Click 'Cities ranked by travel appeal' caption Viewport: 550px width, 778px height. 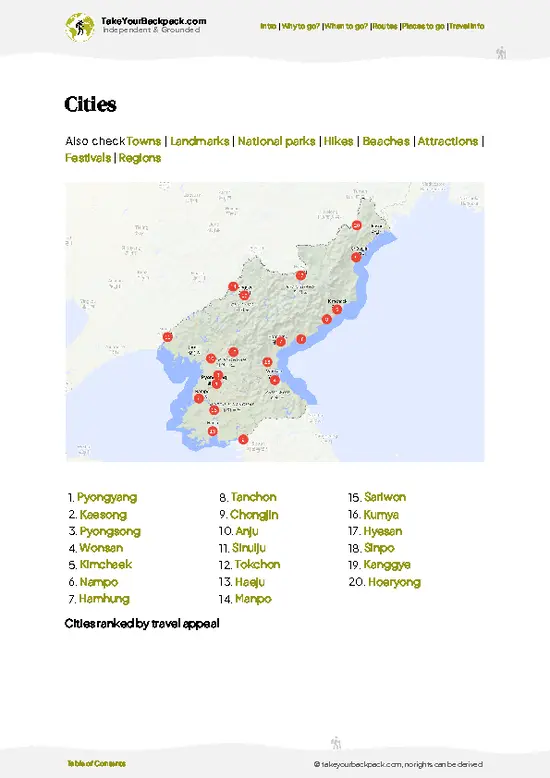(142, 624)
